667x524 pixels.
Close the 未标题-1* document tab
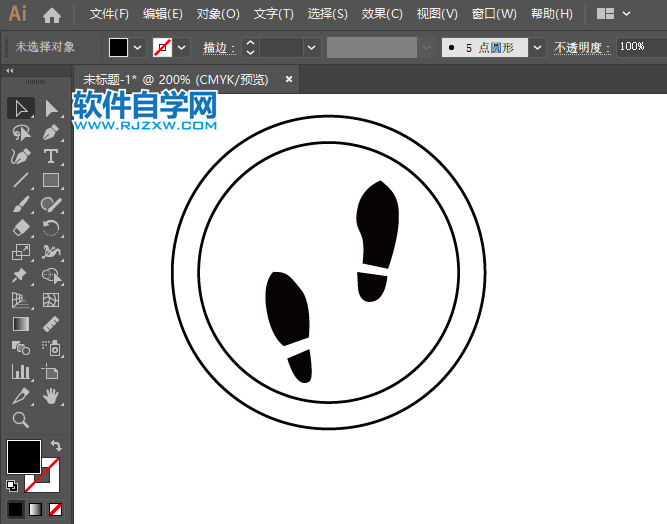coord(289,79)
